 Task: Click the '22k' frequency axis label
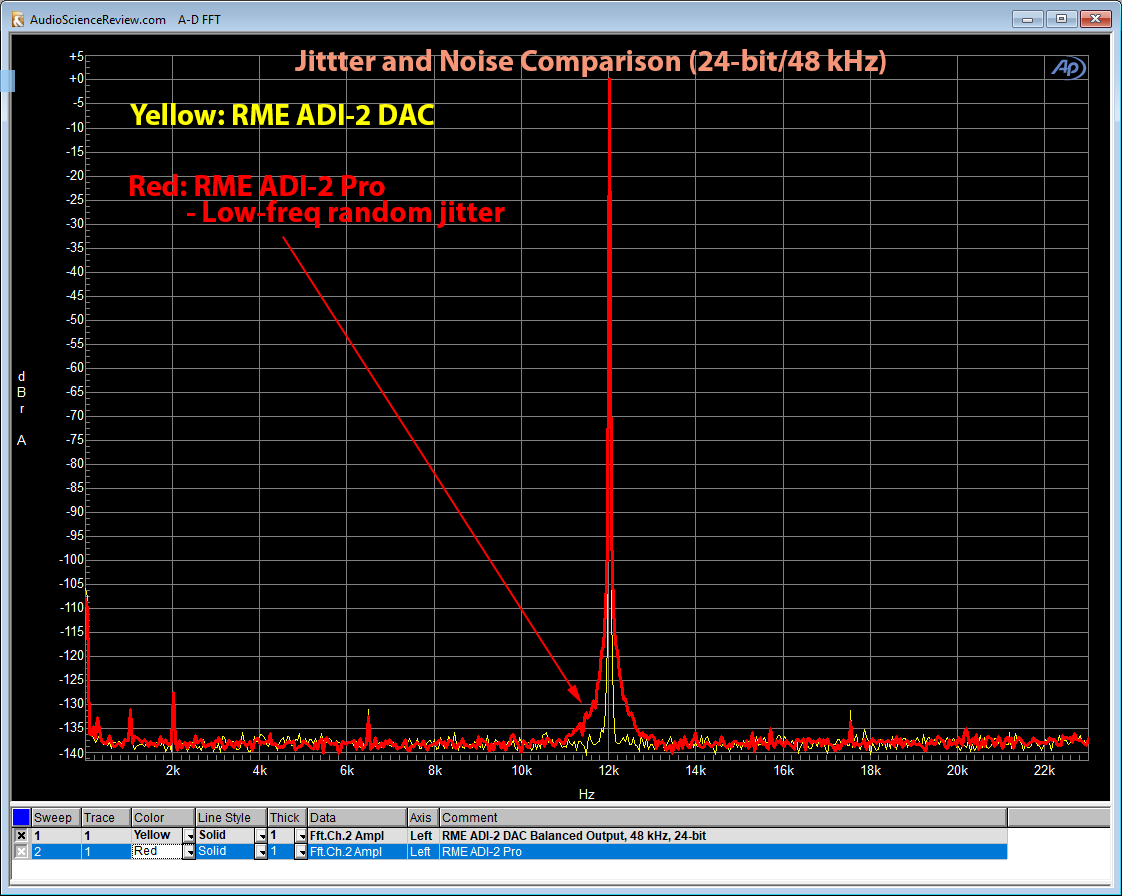click(x=1045, y=771)
